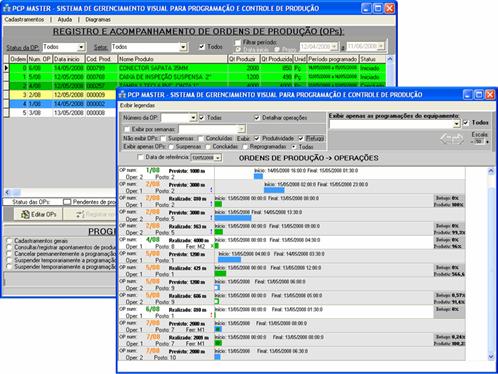This screenshot has width=498, height=374.
Task: Select the Cadastramentos gerais option
Action: 9,241
